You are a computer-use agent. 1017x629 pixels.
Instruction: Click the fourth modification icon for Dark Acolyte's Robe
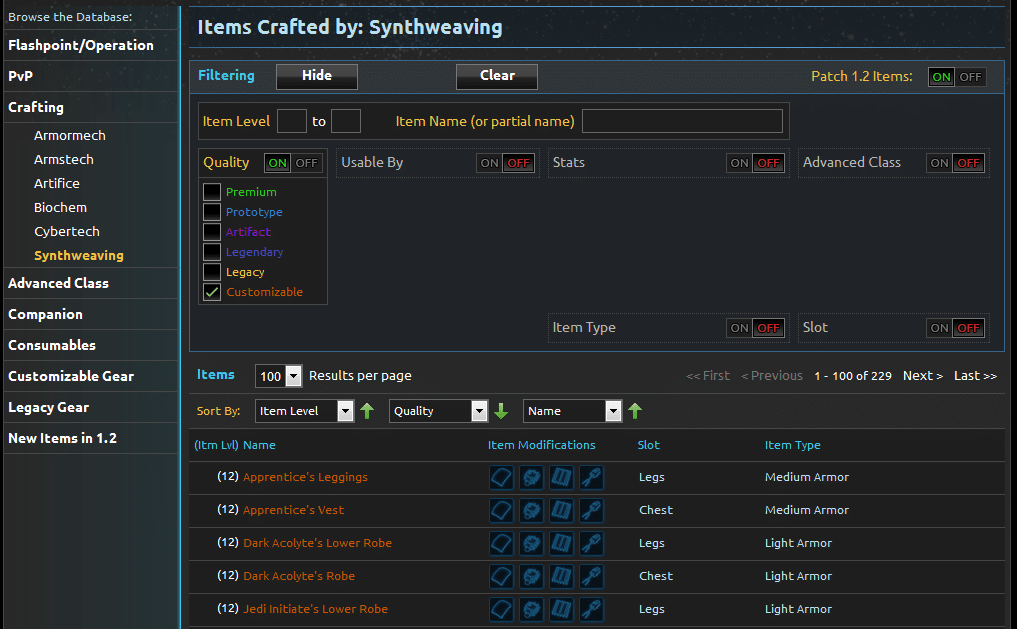pos(591,576)
